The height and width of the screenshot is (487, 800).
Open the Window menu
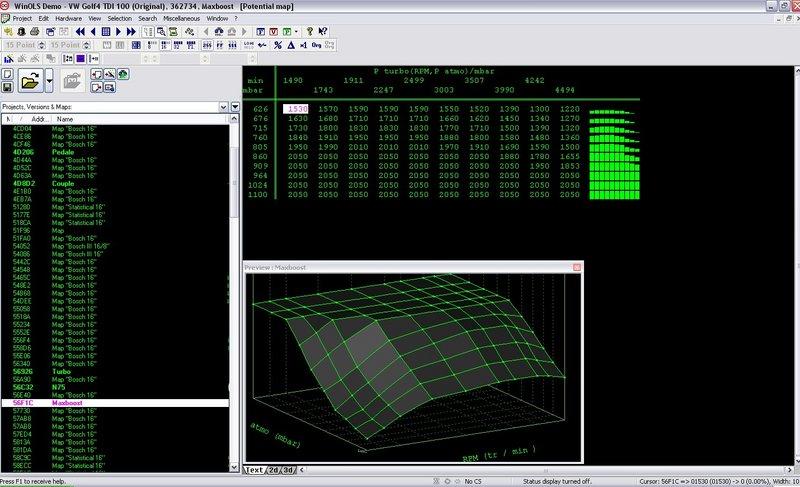[217, 18]
